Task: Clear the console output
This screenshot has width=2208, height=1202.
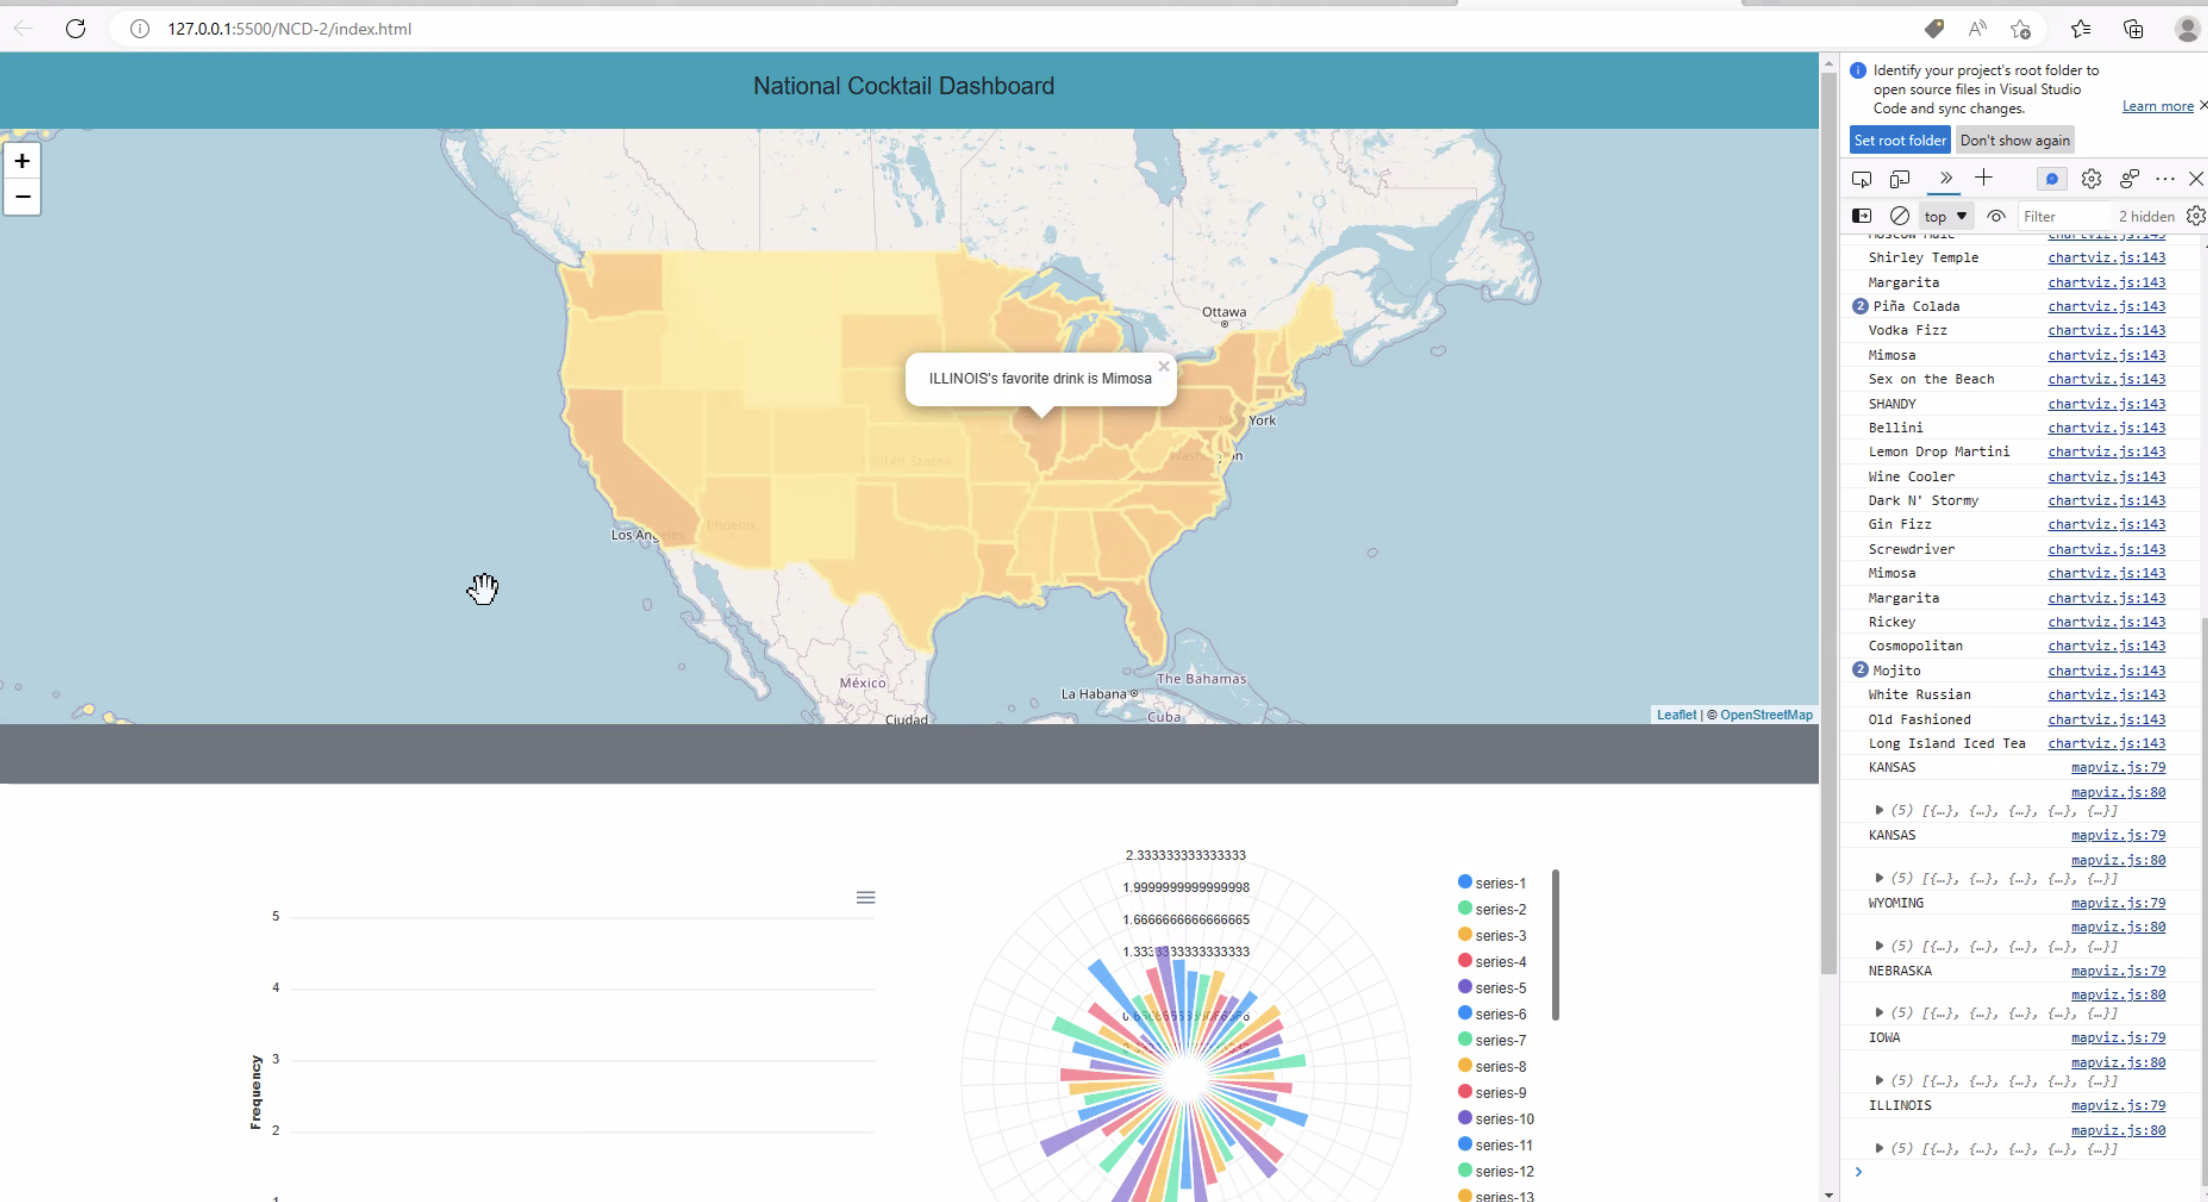Action: [x=1899, y=215]
